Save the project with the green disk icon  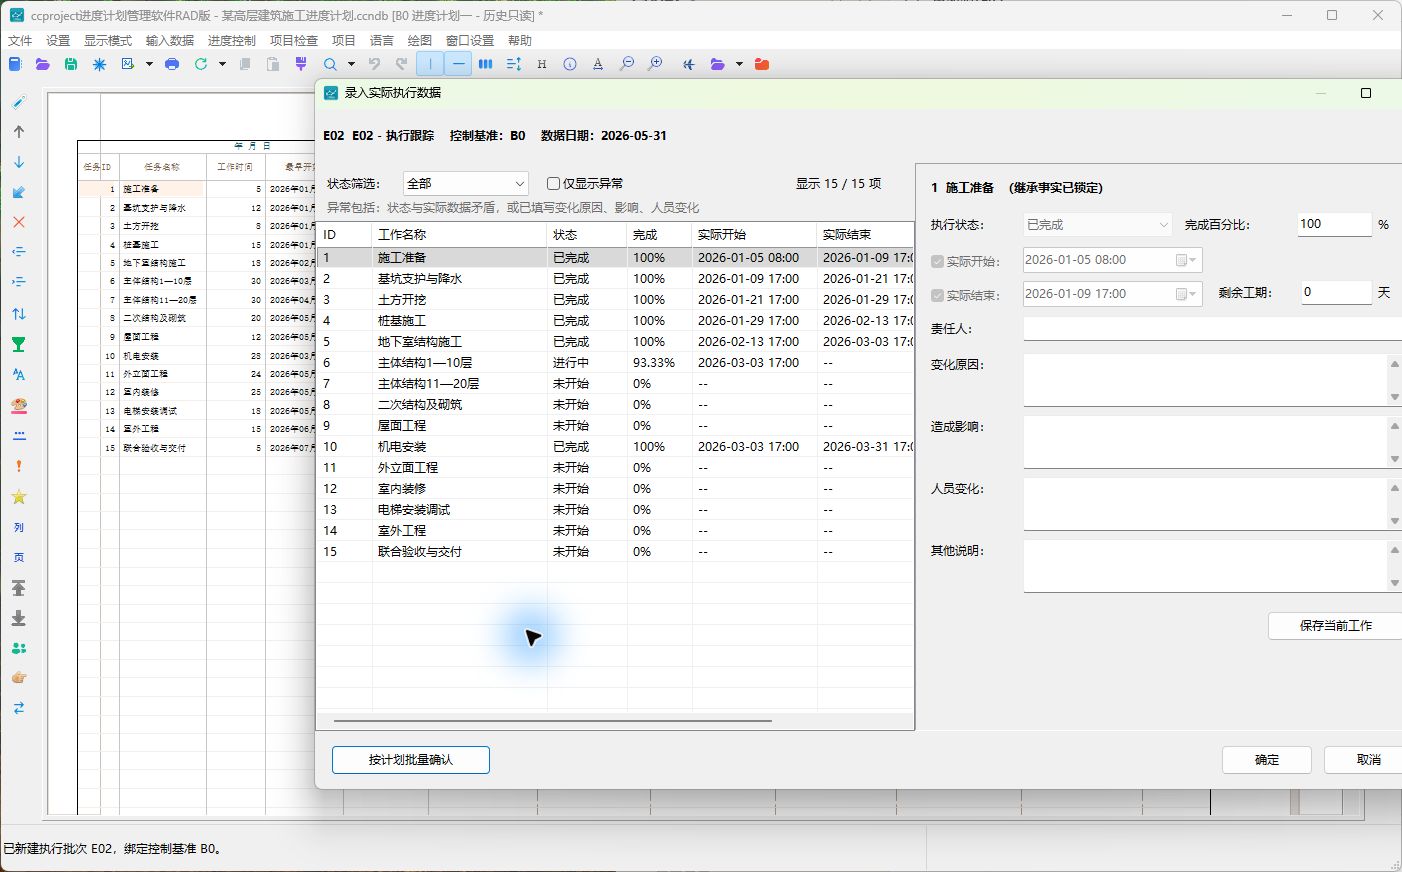click(70, 64)
